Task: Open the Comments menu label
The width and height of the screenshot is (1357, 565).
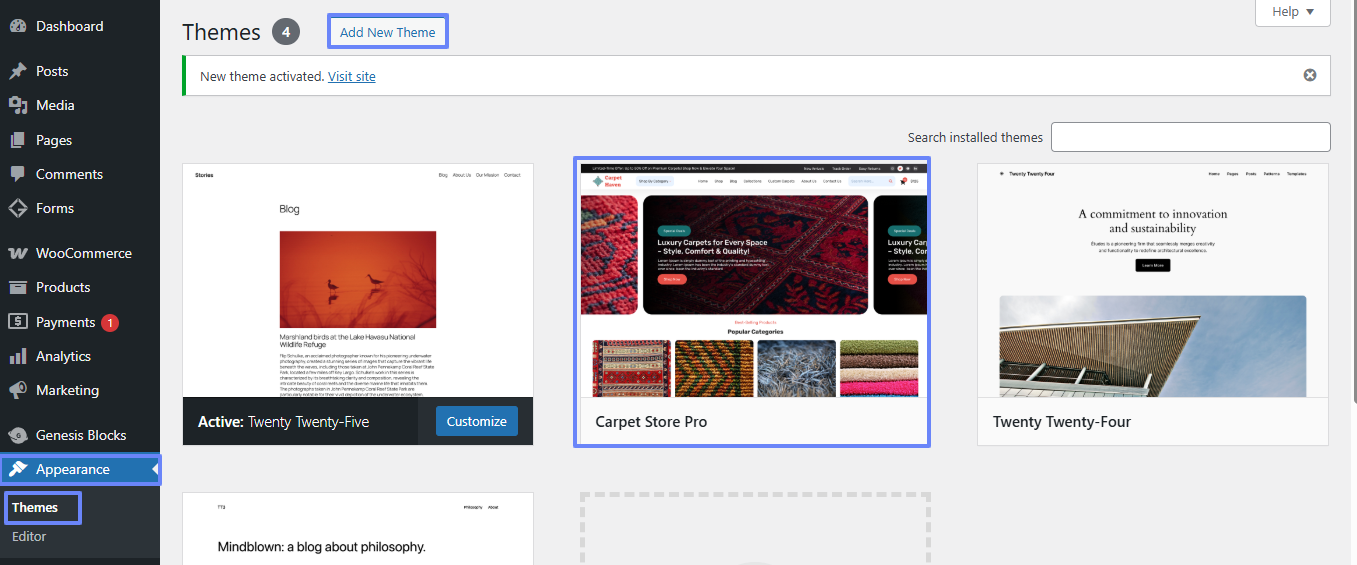Action: (x=69, y=174)
